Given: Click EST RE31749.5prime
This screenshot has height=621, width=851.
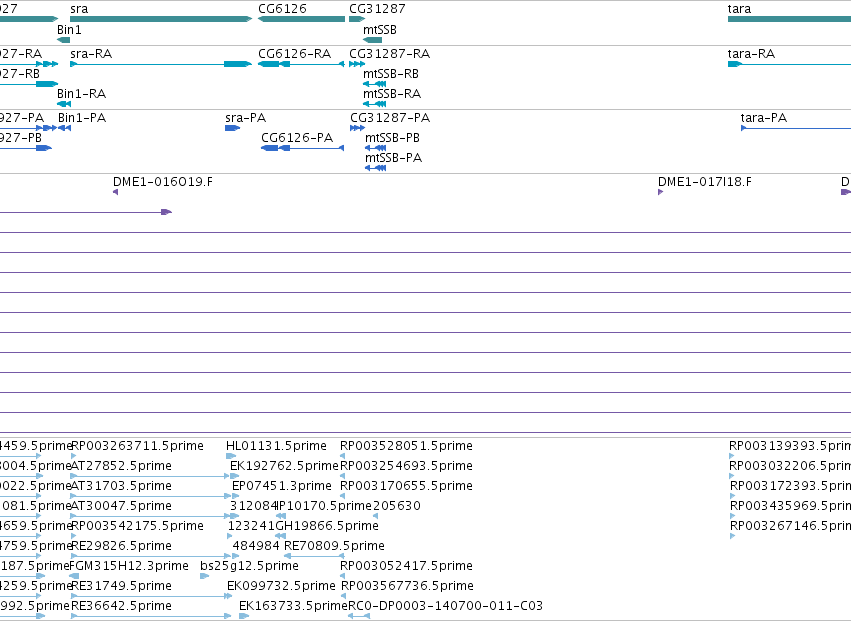Looking at the screenshot, I should (x=122, y=586).
